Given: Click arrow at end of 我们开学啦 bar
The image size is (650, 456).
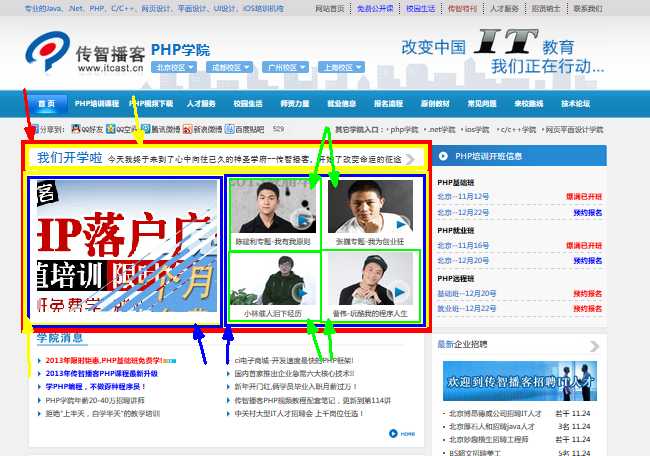Looking at the screenshot, I should 410,159.
